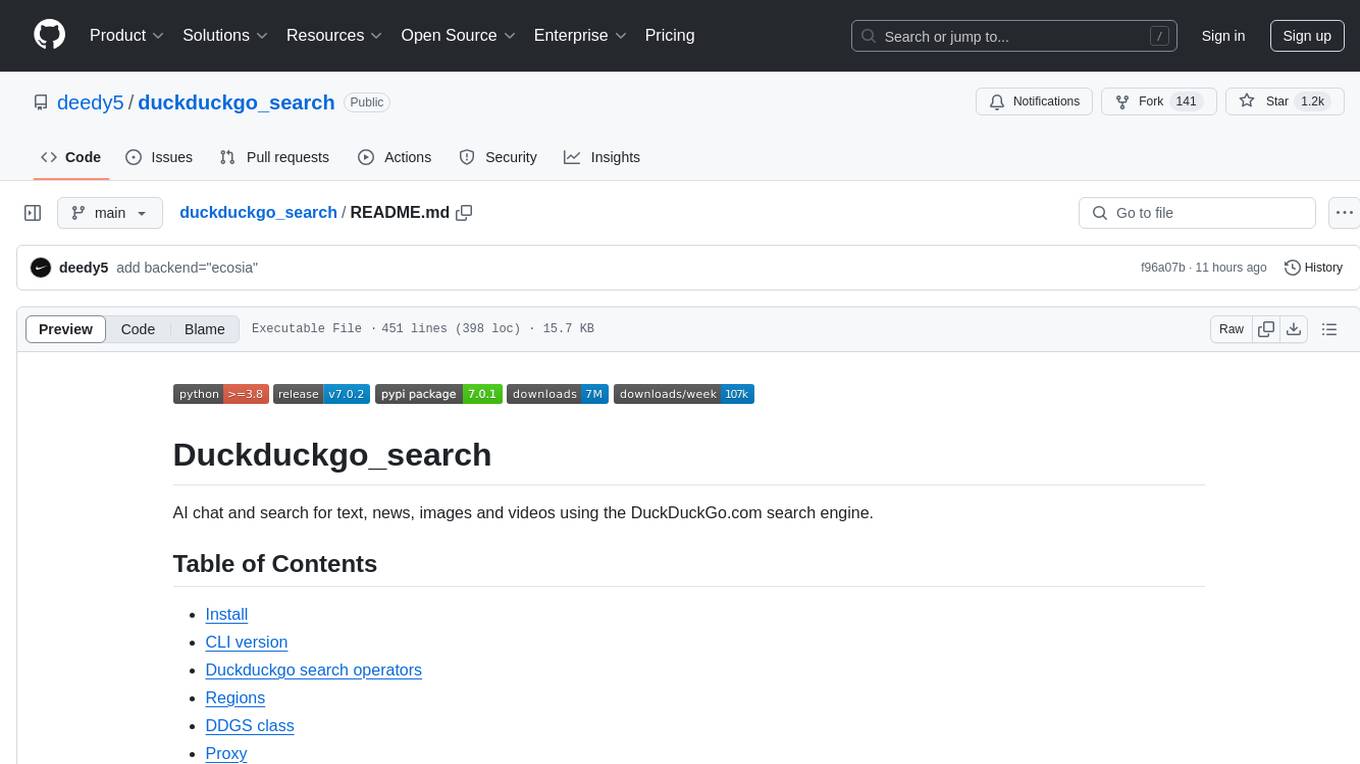Image resolution: width=1360 pixels, height=764 pixels.
Task: Expand the Enterprise menu
Action: pos(580,35)
